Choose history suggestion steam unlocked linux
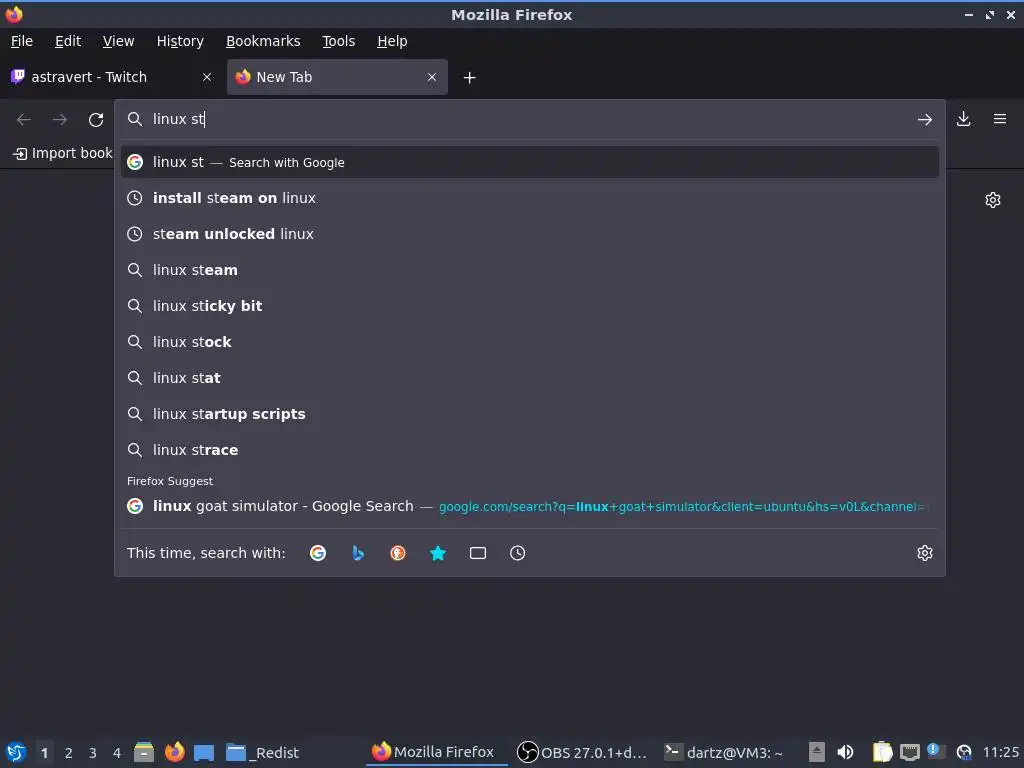Viewport: 1024px width, 768px height. pyautogui.click(x=530, y=234)
